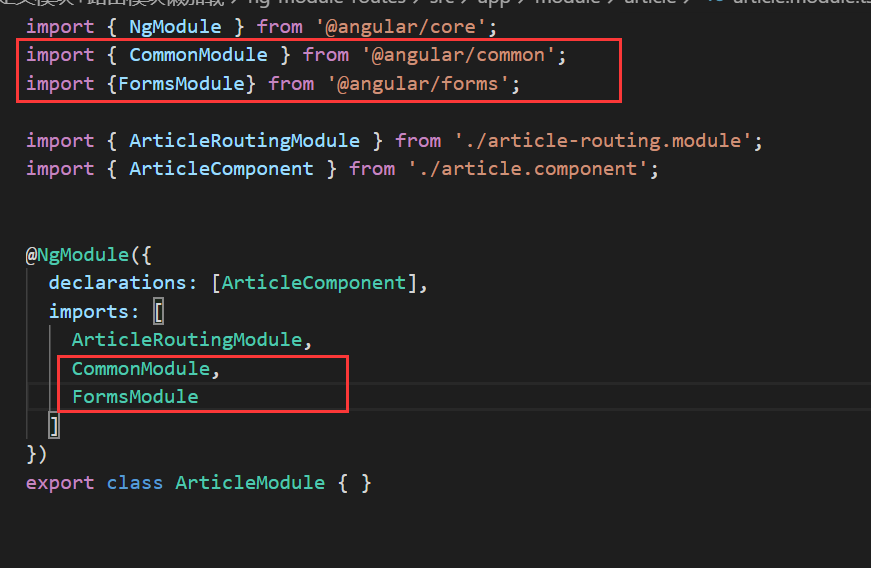Click the './article-routing.module' path string
The image size is (871, 568).
coord(603,141)
